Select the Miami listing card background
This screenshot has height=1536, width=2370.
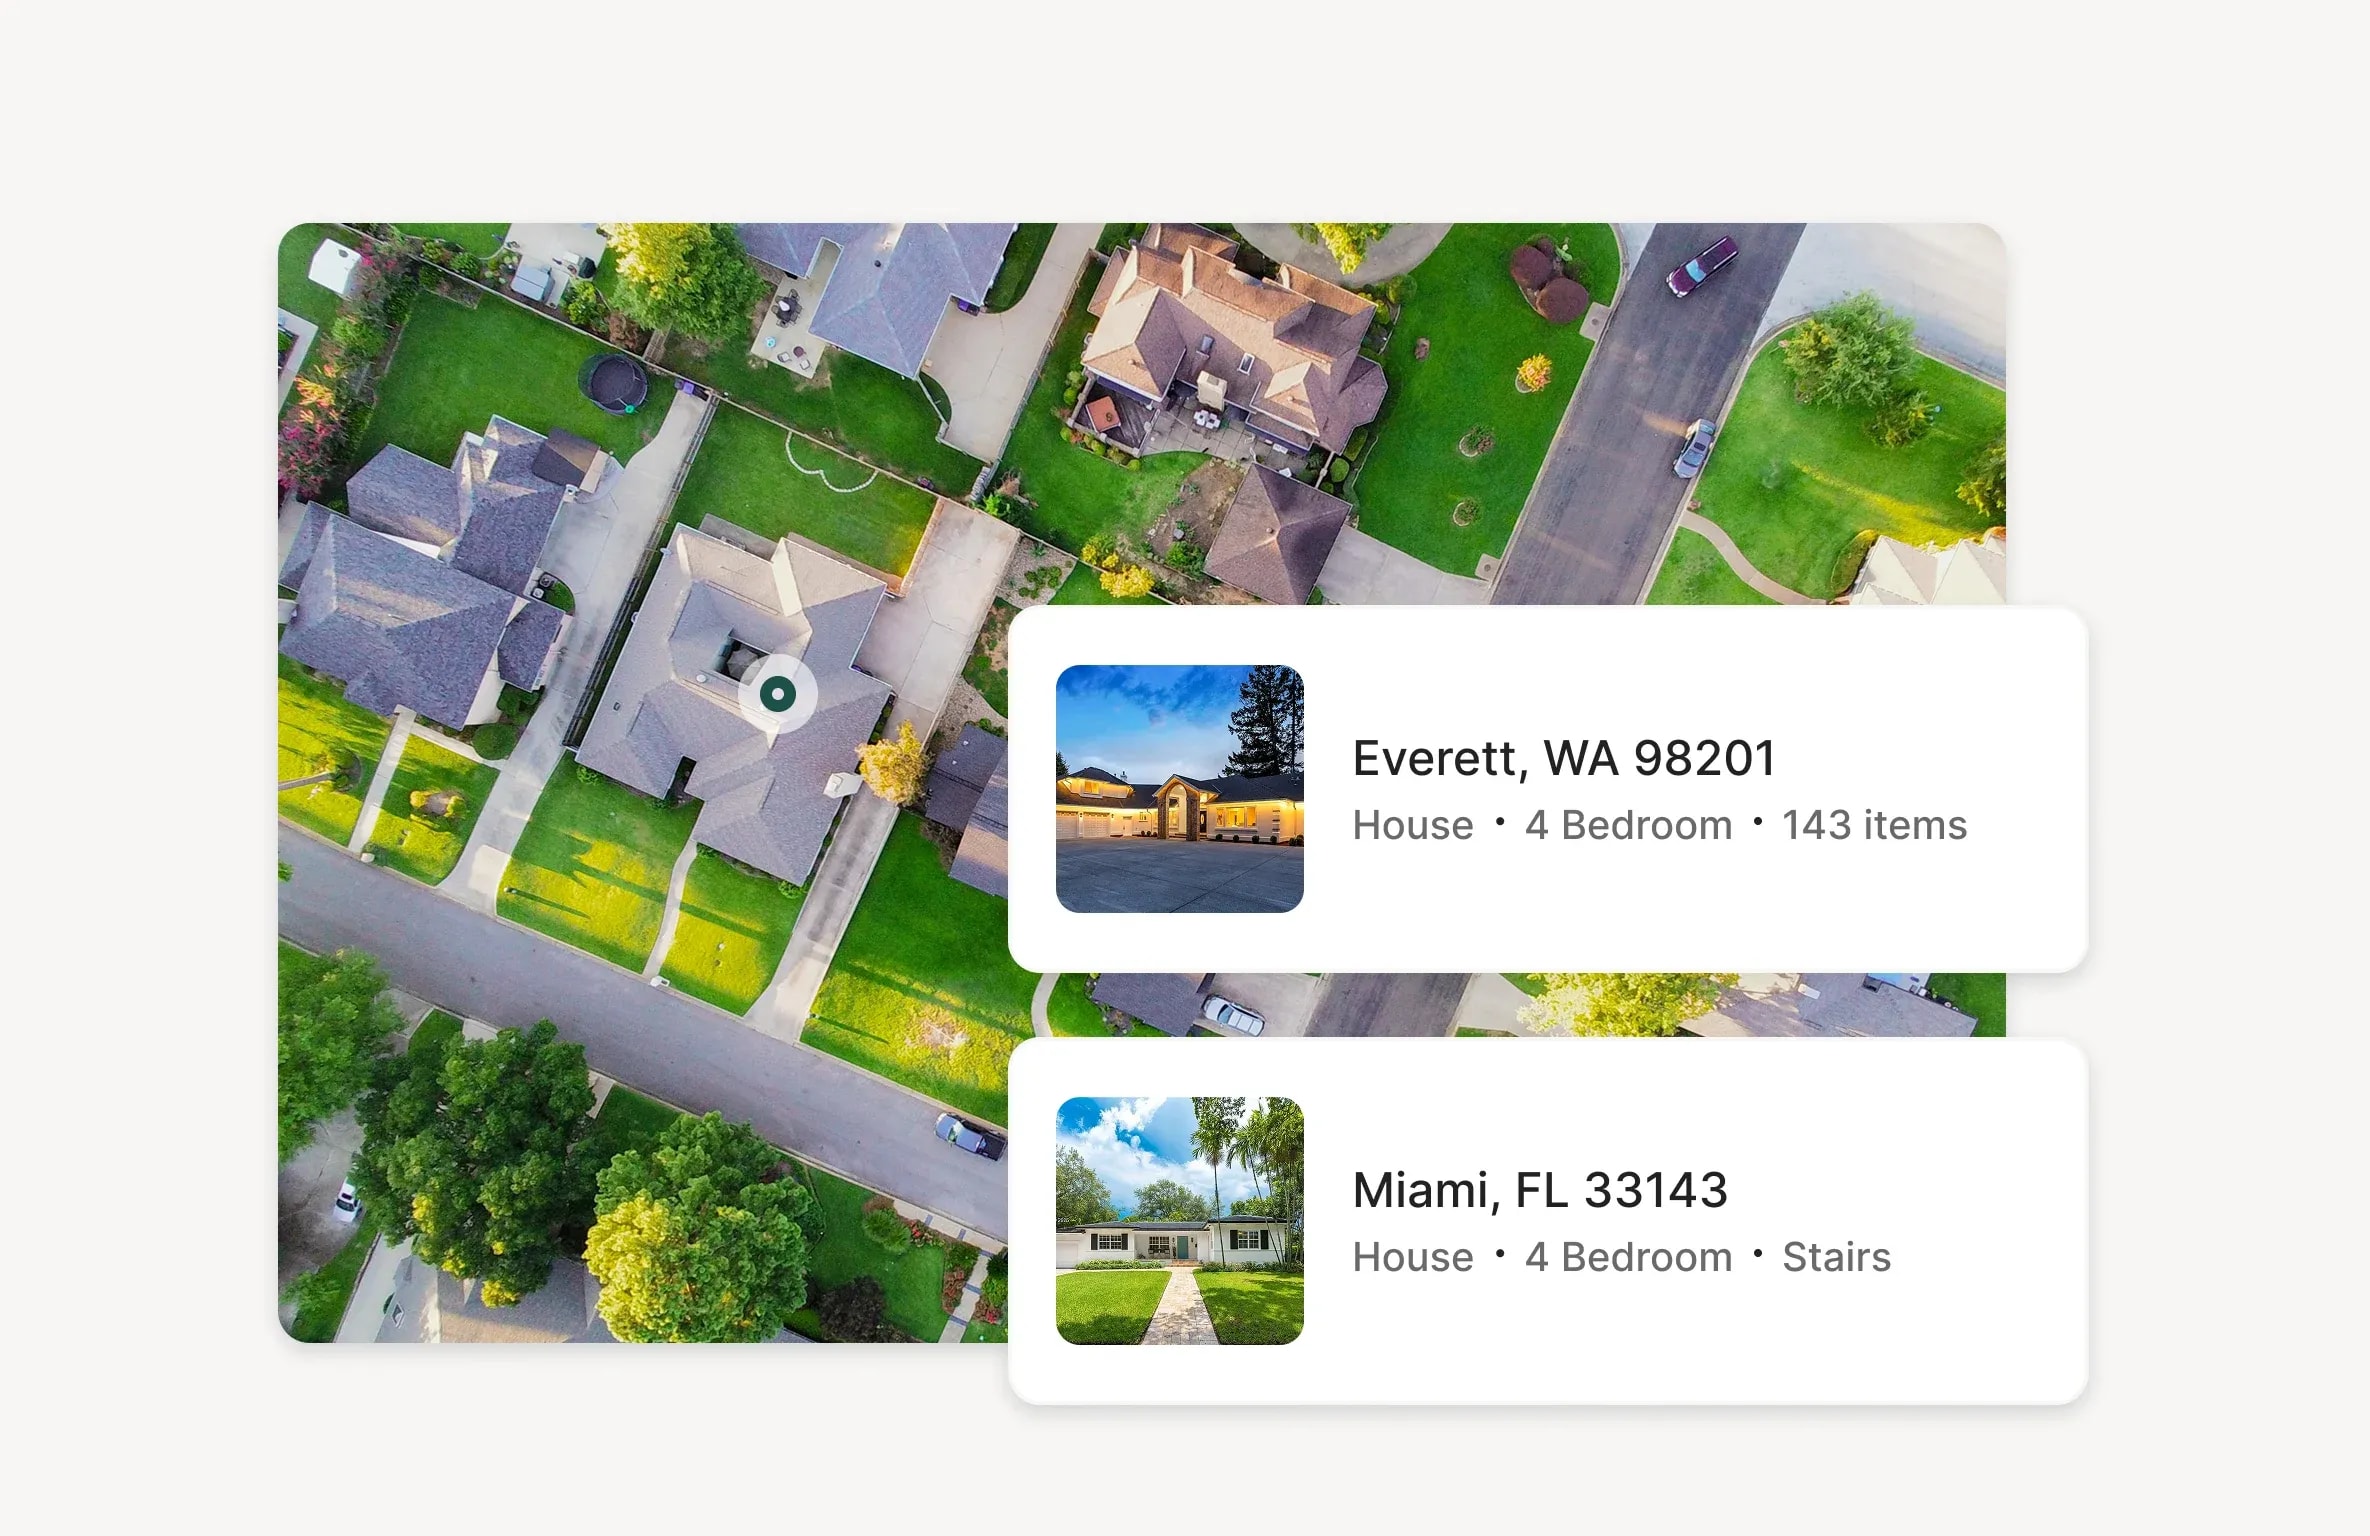pyautogui.click(x=1548, y=1221)
